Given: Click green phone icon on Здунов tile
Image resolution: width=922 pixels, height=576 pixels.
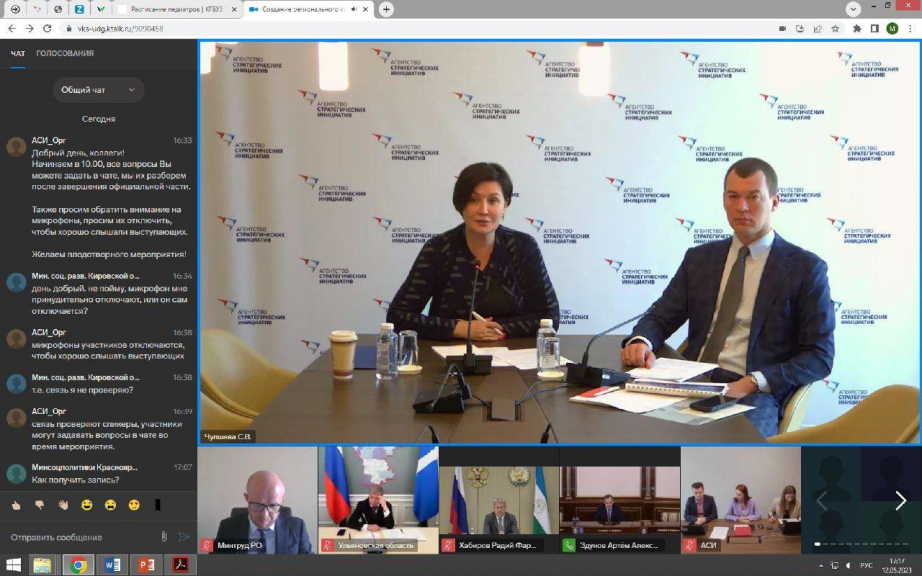Looking at the screenshot, I should [569, 545].
